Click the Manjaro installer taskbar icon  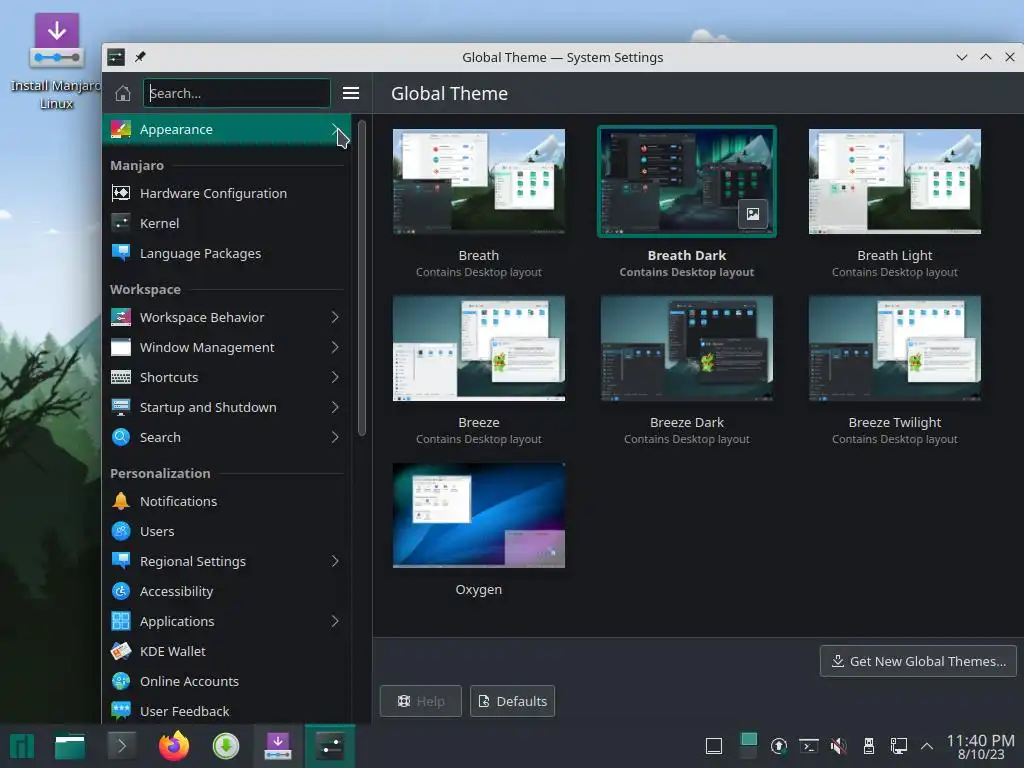point(278,746)
